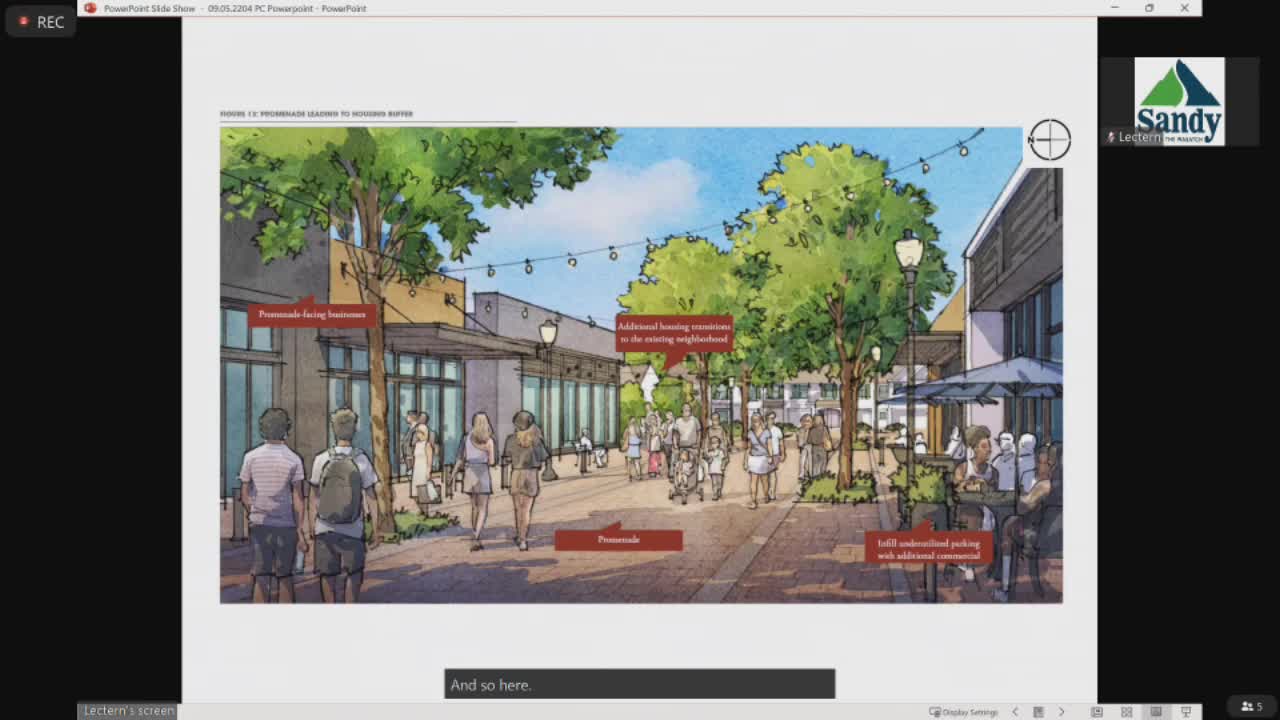The width and height of the screenshot is (1280, 720).
Task: Select the Normal view icon in status bar
Action: [1096, 708]
